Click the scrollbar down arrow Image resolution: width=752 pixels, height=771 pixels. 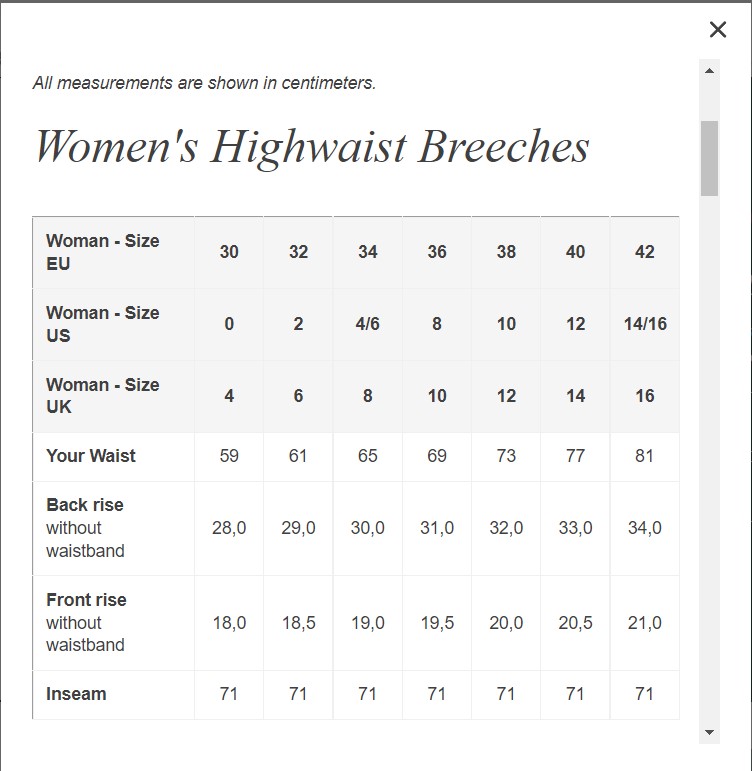[710, 733]
